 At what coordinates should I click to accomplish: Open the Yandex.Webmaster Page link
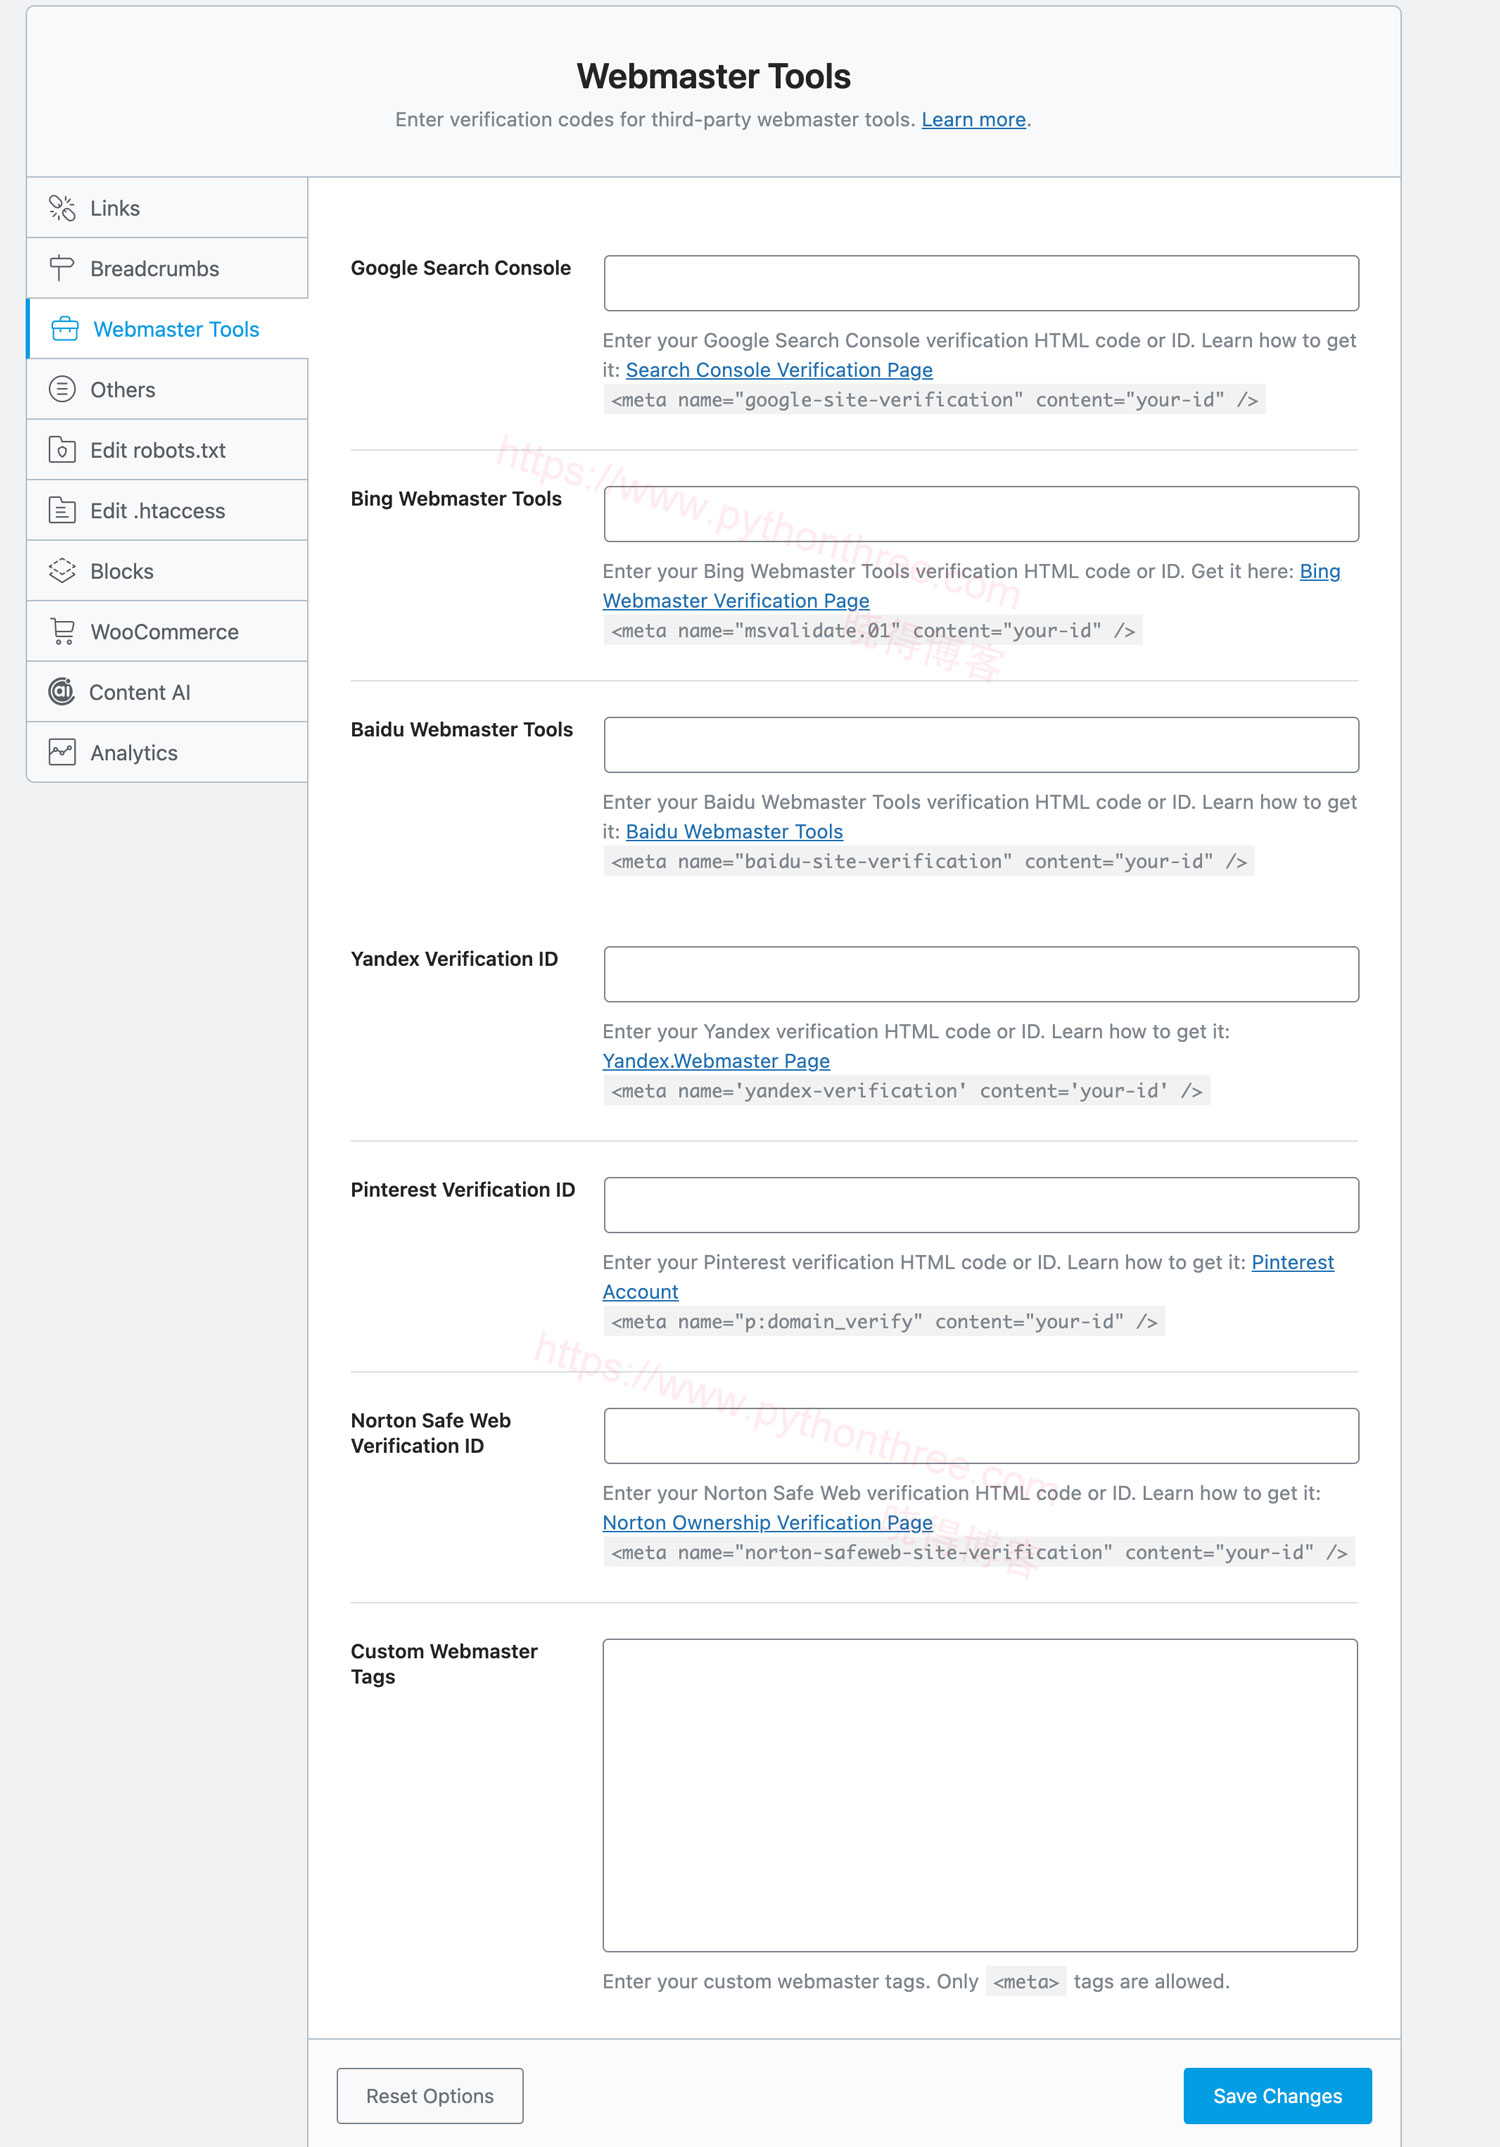(x=716, y=1060)
